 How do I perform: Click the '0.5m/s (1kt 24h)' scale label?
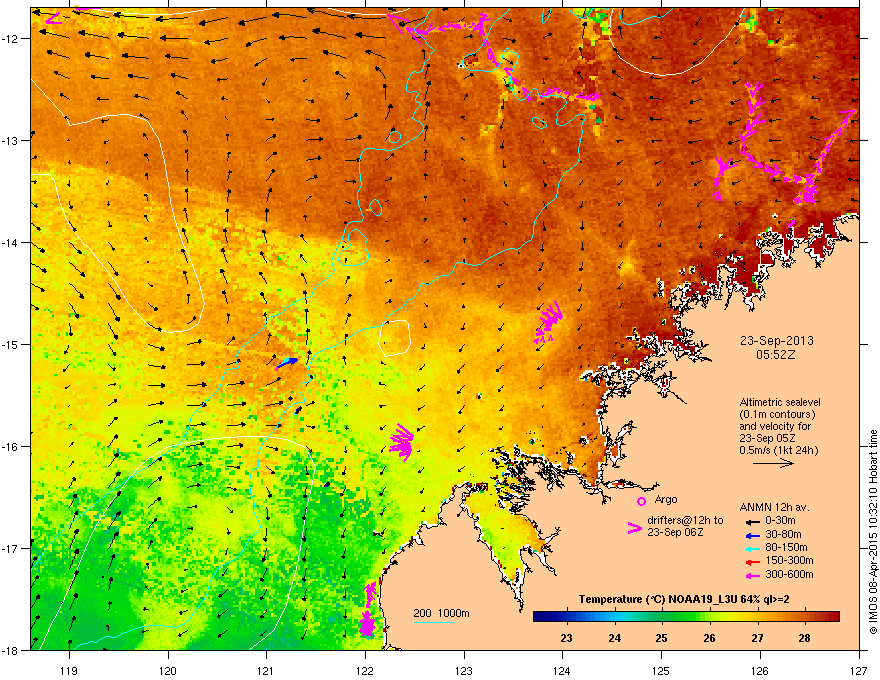point(778,451)
